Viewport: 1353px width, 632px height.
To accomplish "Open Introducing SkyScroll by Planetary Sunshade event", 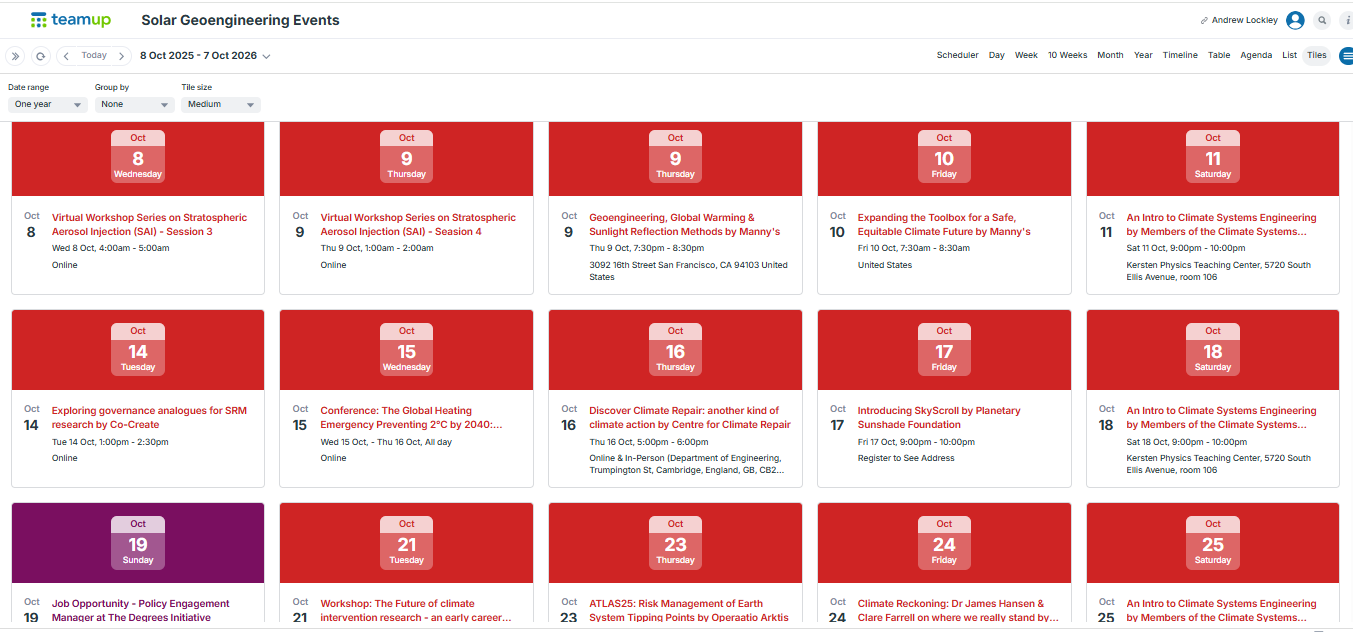I will click(x=939, y=418).
